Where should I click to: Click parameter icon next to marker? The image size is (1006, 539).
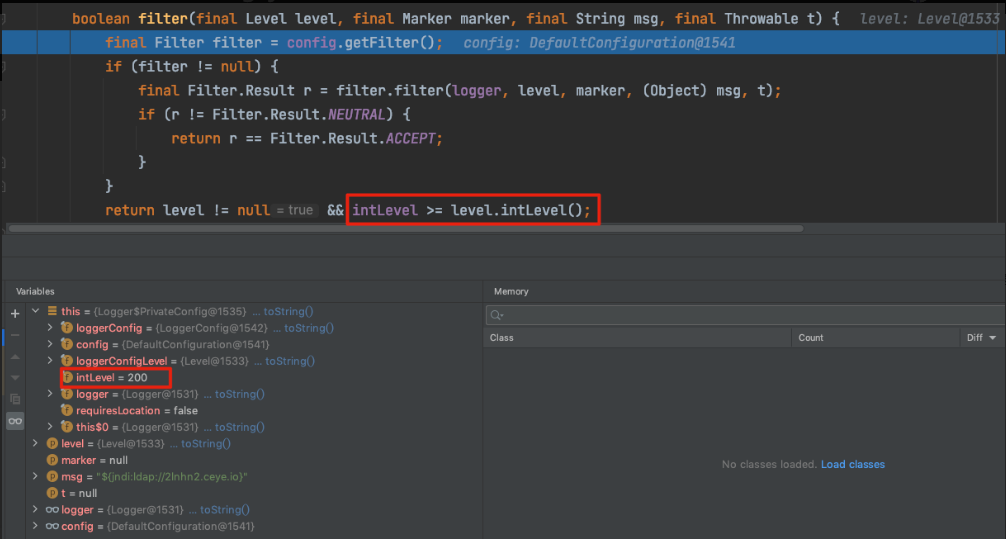tap(53, 460)
